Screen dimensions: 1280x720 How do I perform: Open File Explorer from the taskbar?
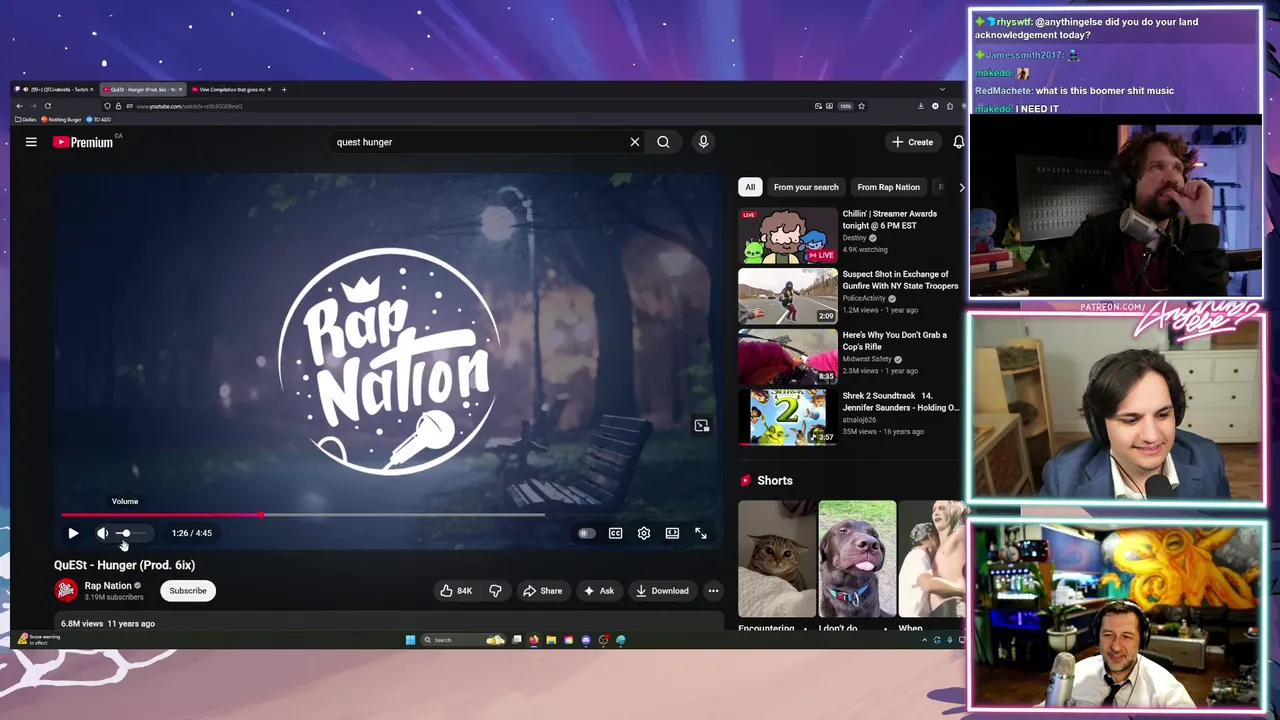click(551, 640)
